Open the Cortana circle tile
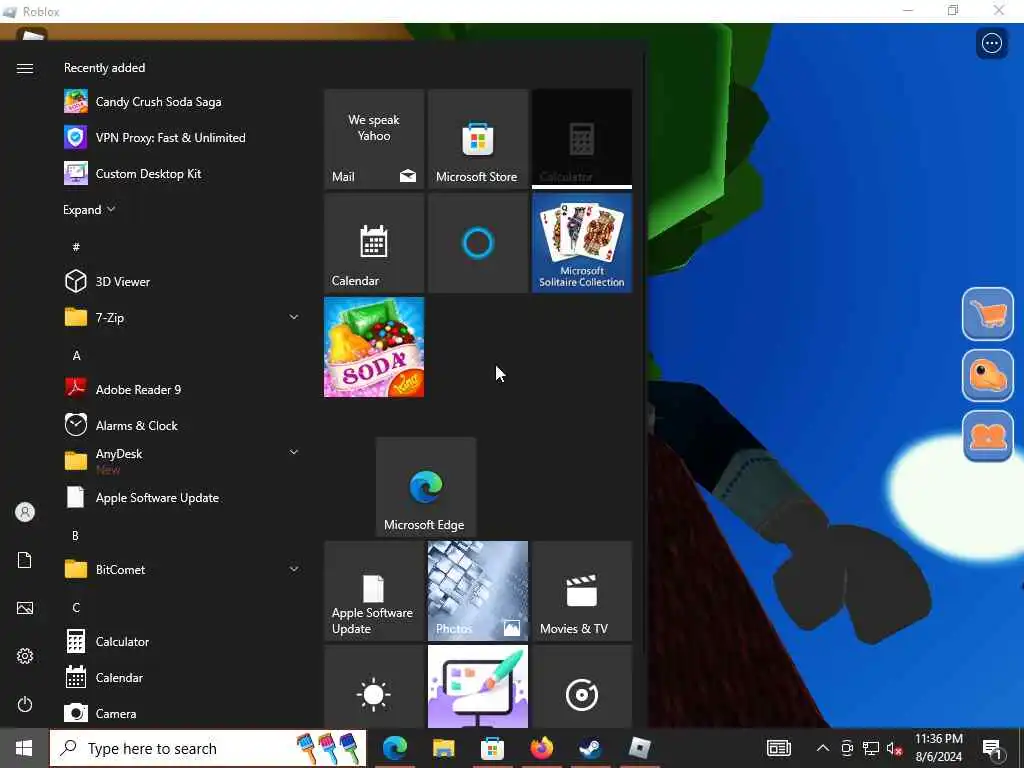Screen dimensions: 1024x768 coord(478,243)
